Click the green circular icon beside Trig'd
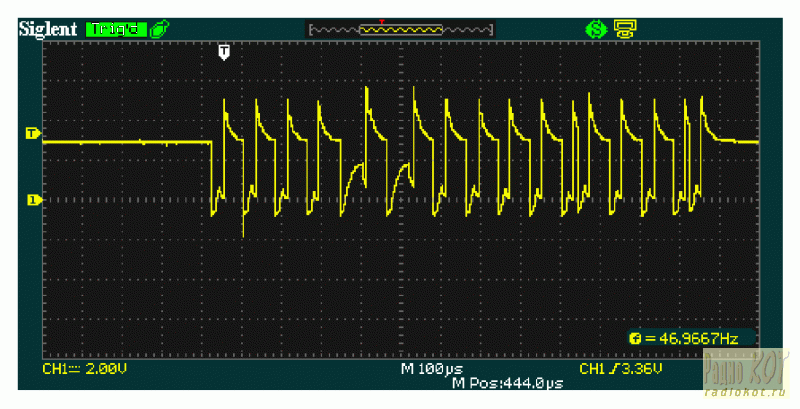This screenshot has height=409, width=800. (x=158, y=29)
